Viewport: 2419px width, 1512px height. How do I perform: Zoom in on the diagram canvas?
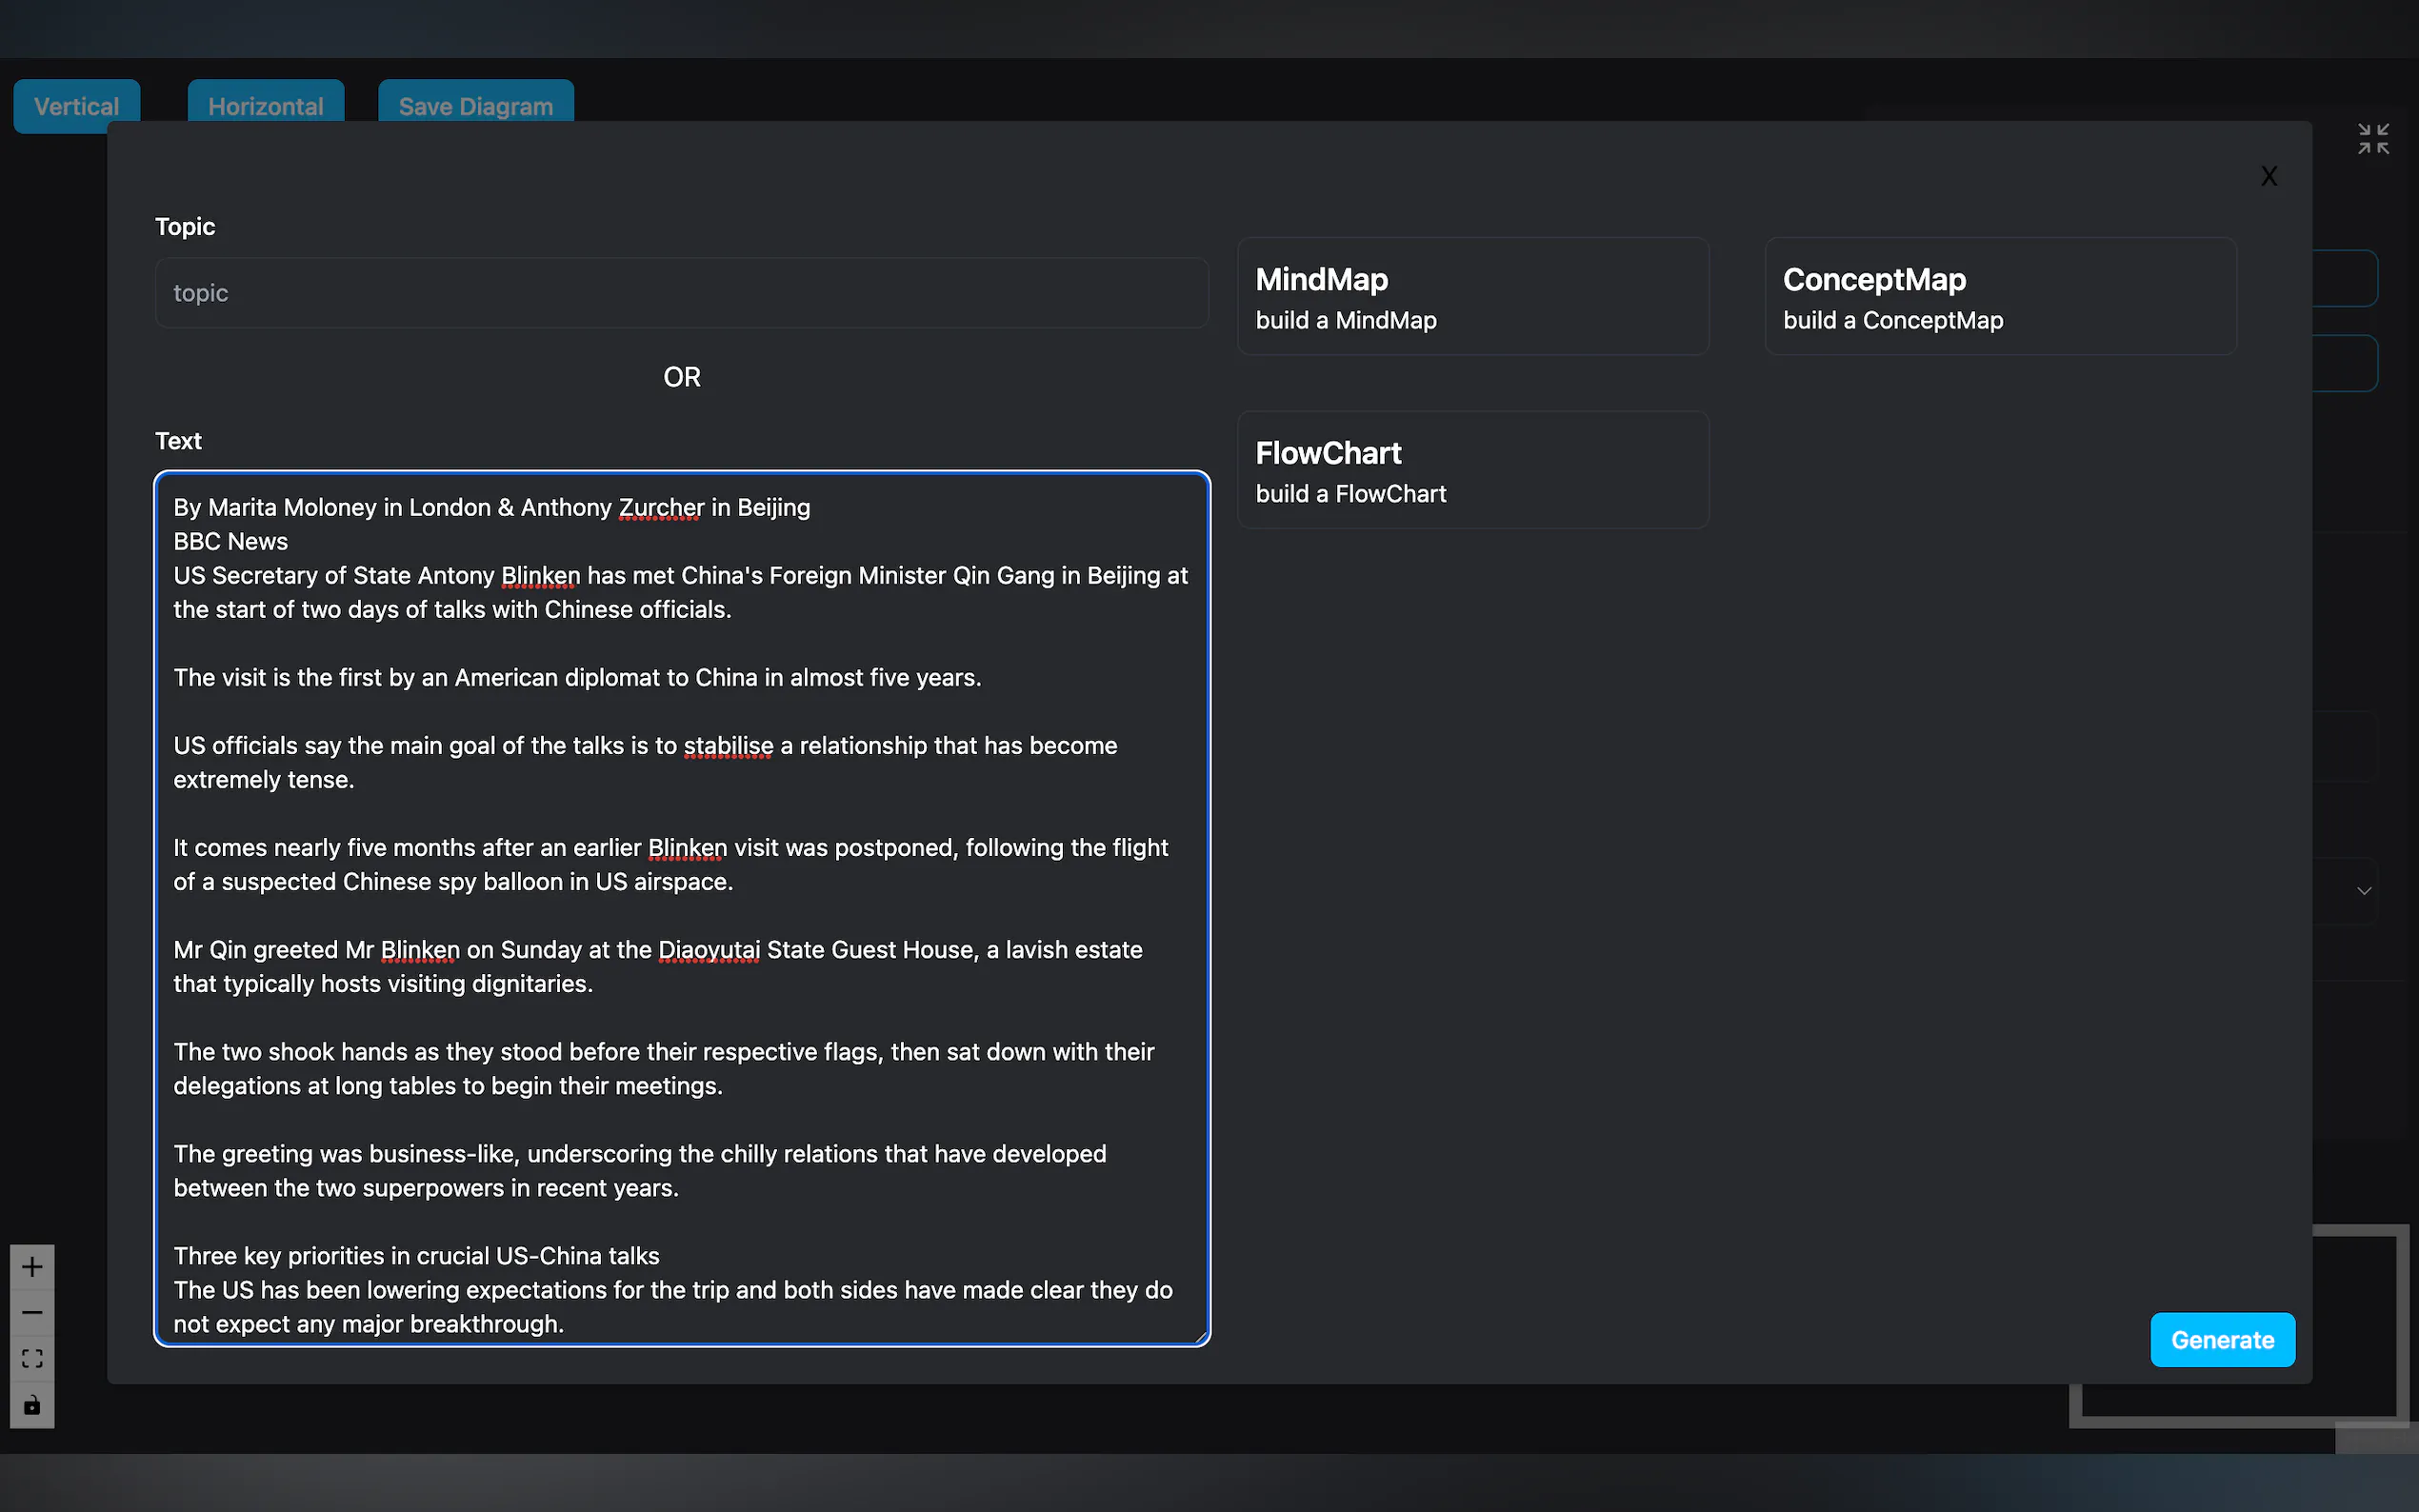32,1267
